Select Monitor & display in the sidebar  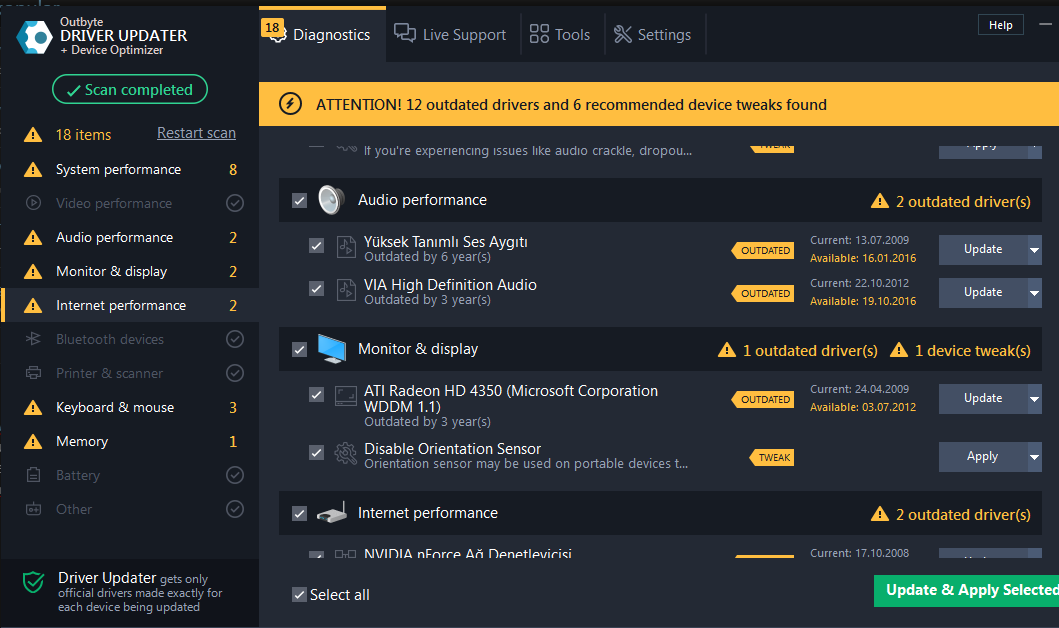coord(130,271)
